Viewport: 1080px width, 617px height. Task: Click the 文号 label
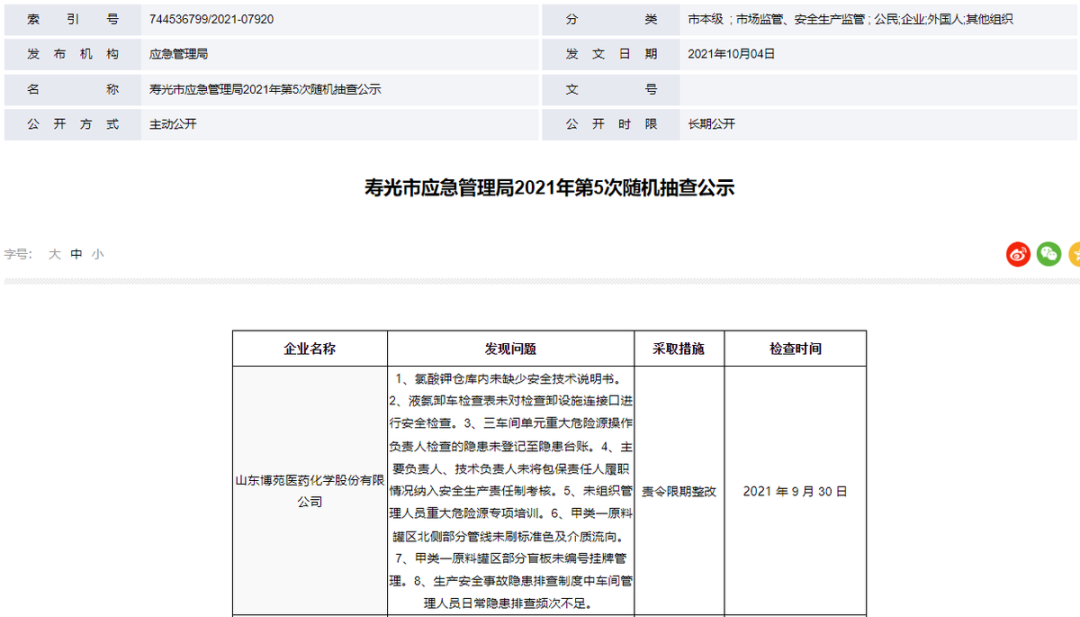(x=612, y=90)
